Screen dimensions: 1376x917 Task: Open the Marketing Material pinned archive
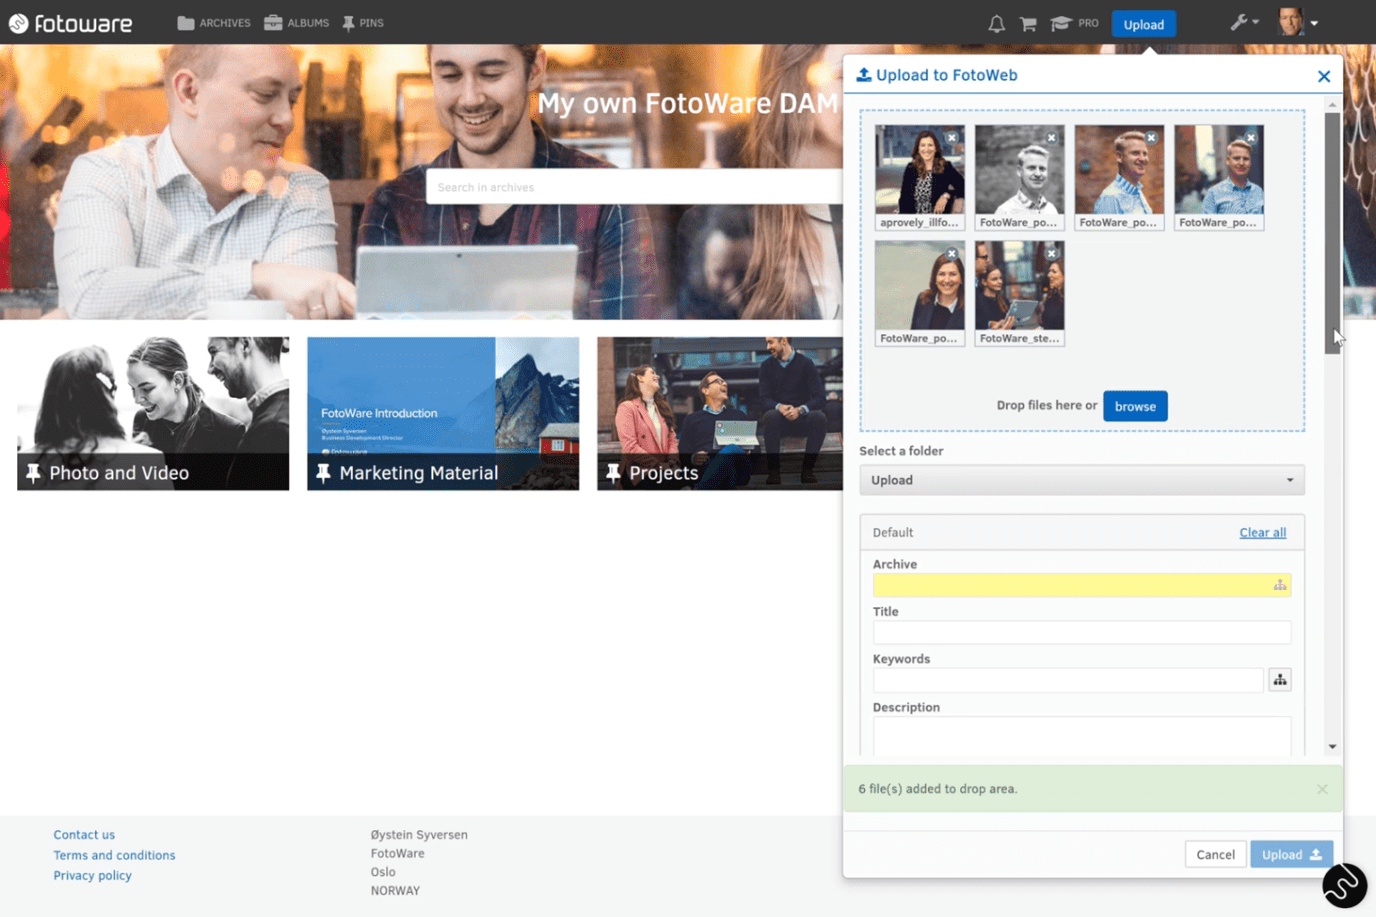pos(443,413)
